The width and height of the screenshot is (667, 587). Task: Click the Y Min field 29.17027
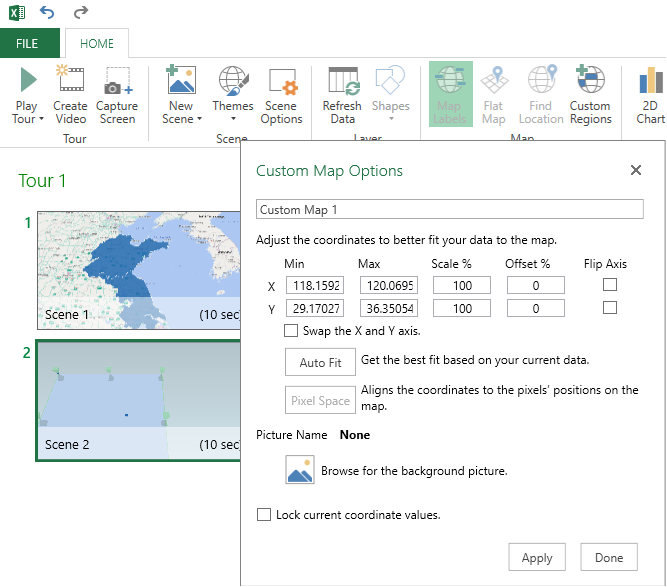click(315, 308)
